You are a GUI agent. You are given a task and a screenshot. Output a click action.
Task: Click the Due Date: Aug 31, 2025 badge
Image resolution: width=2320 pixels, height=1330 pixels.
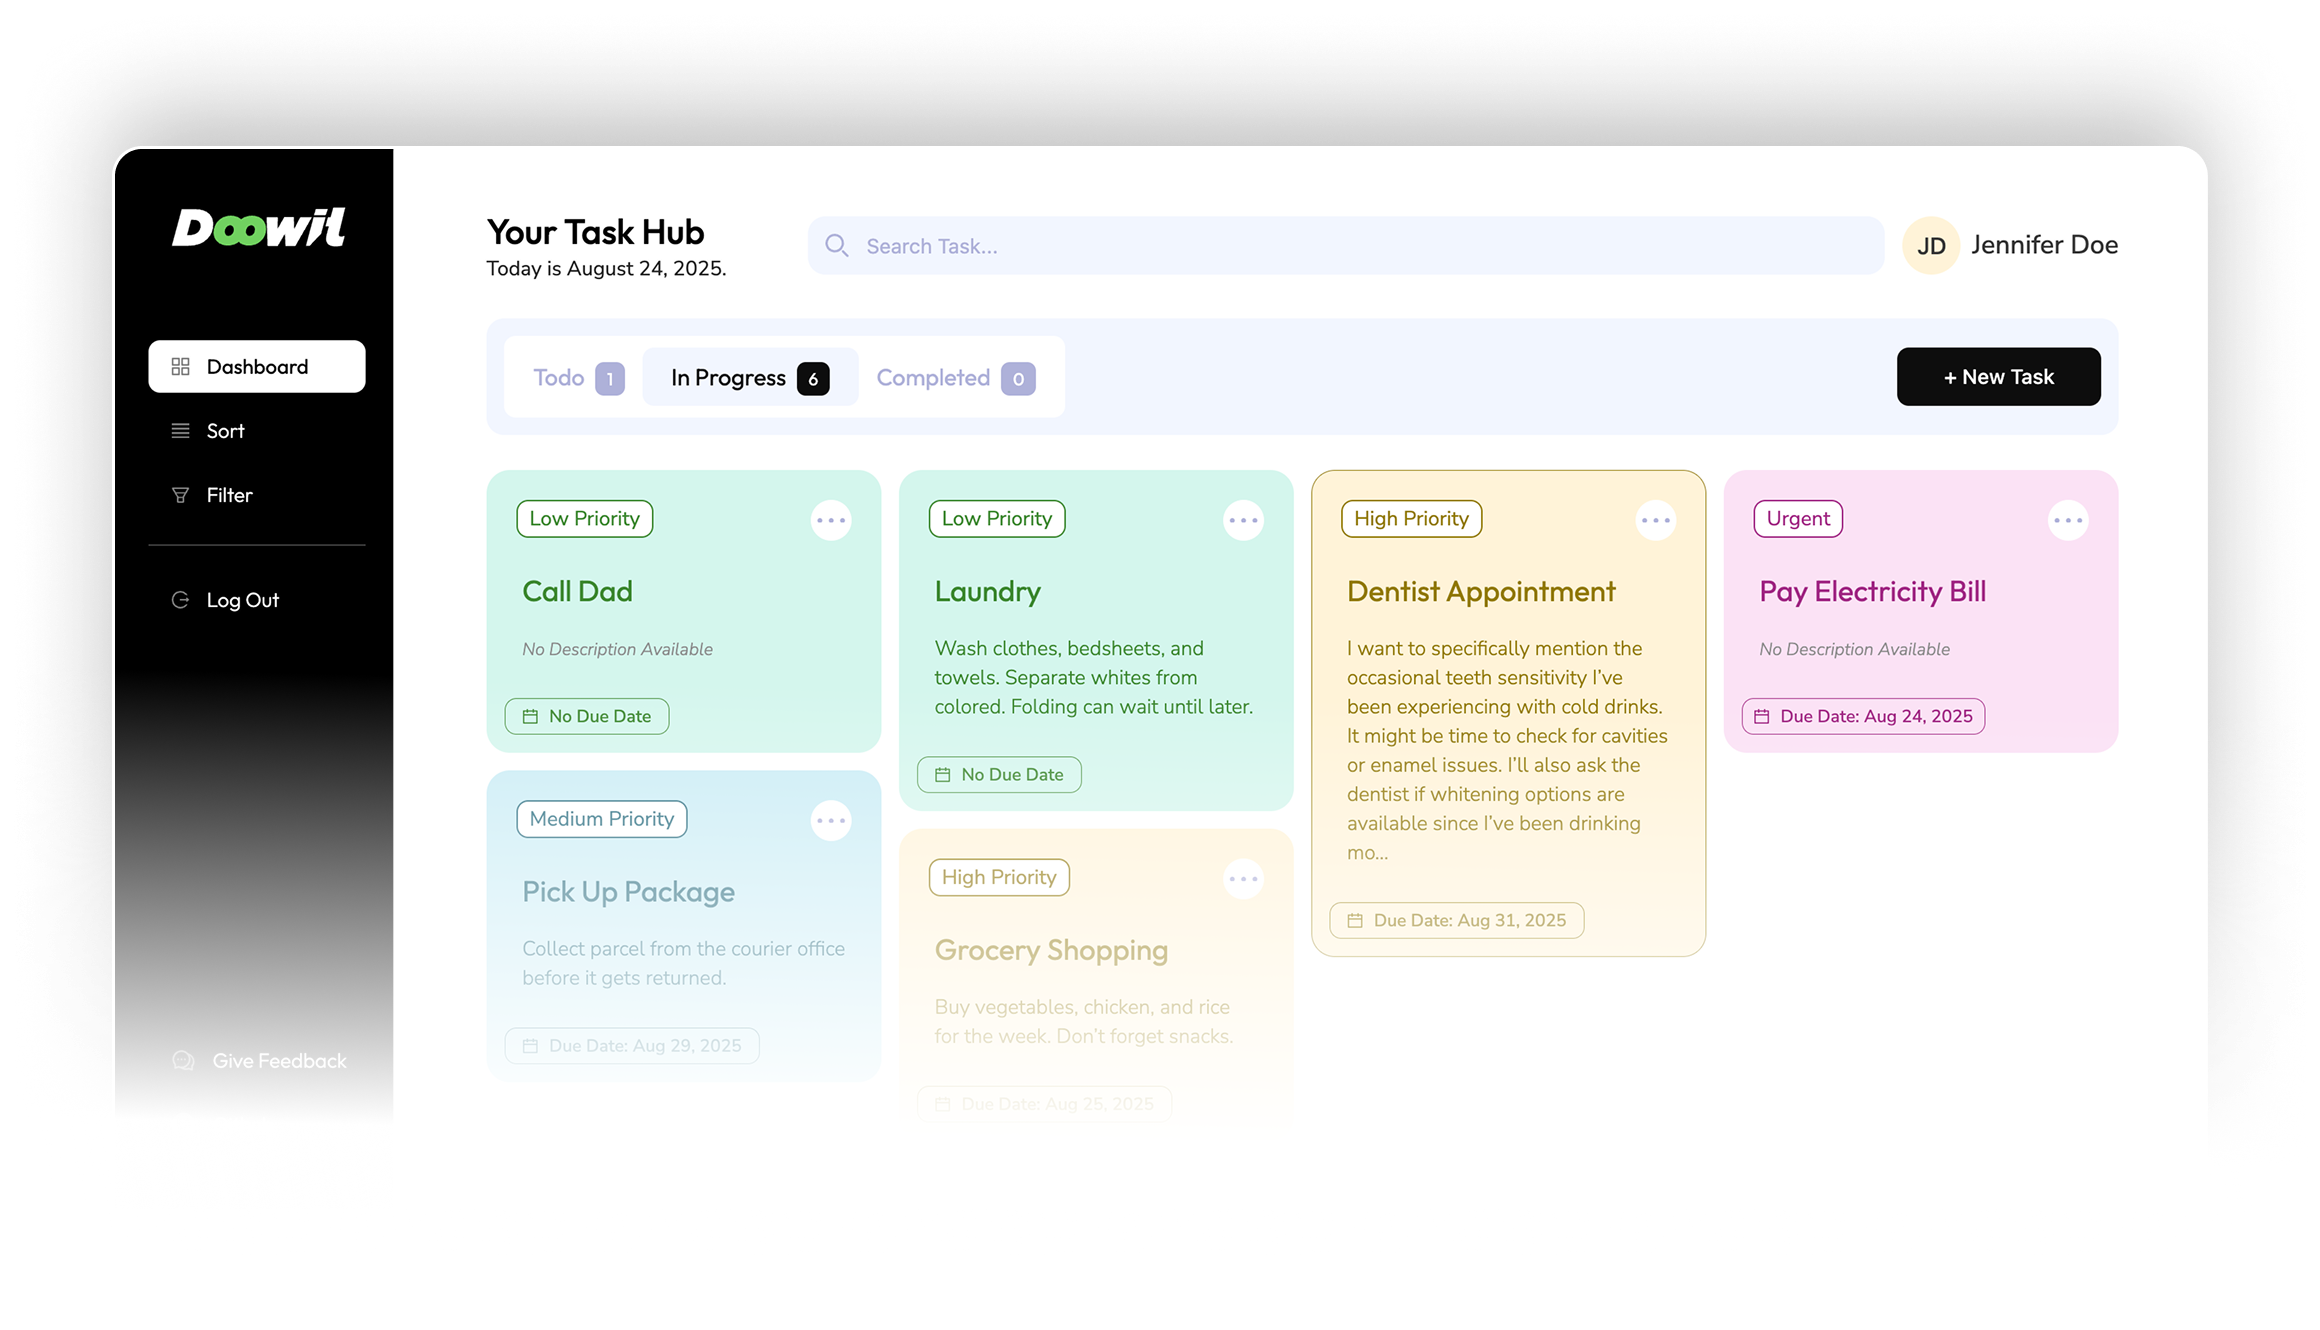(1456, 921)
